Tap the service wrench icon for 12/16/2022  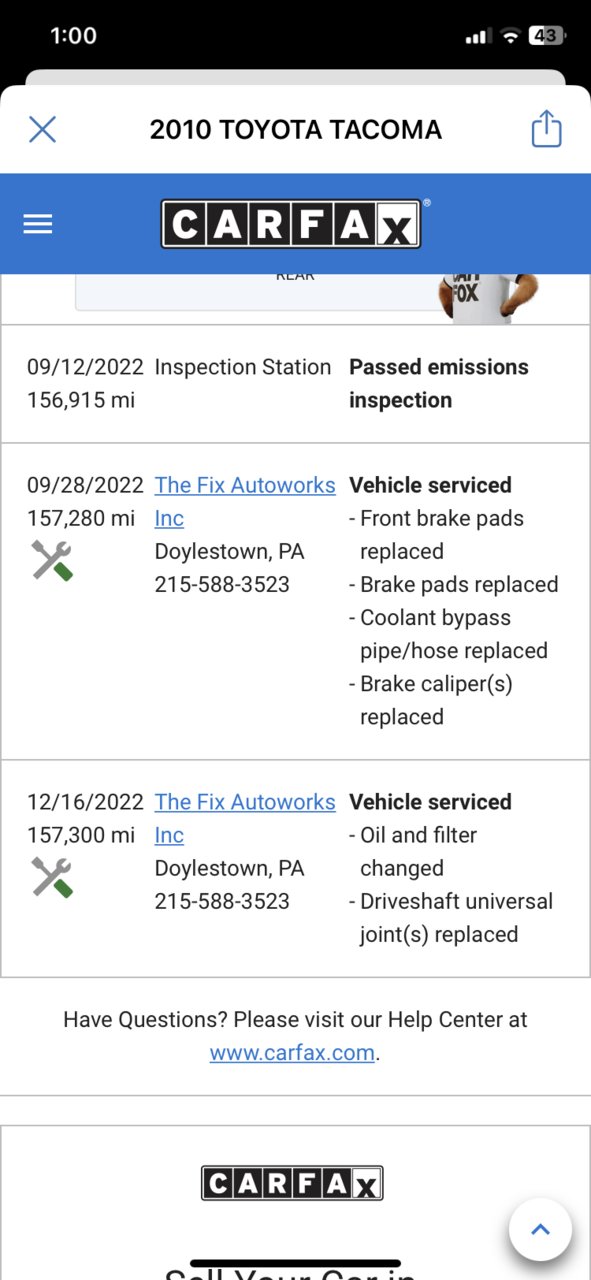tap(52, 878)
